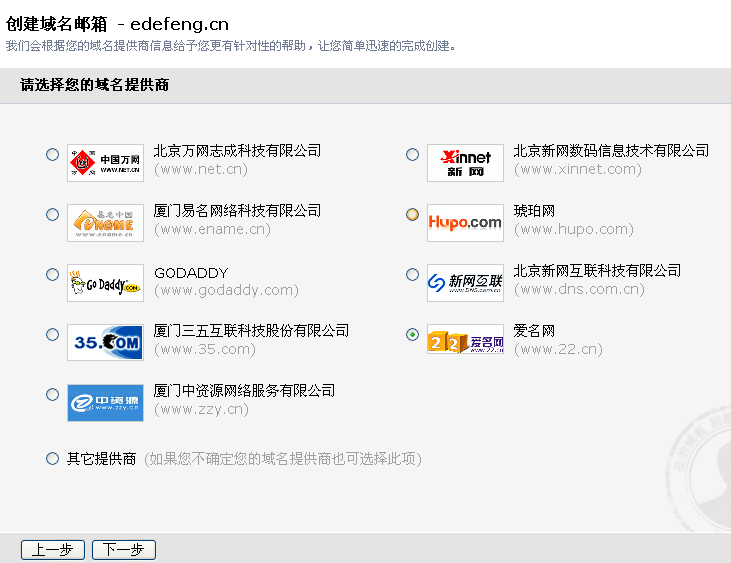The image size is (731, 563).
Task: Select the GODADDY radio button
Action: click(52, 274)
